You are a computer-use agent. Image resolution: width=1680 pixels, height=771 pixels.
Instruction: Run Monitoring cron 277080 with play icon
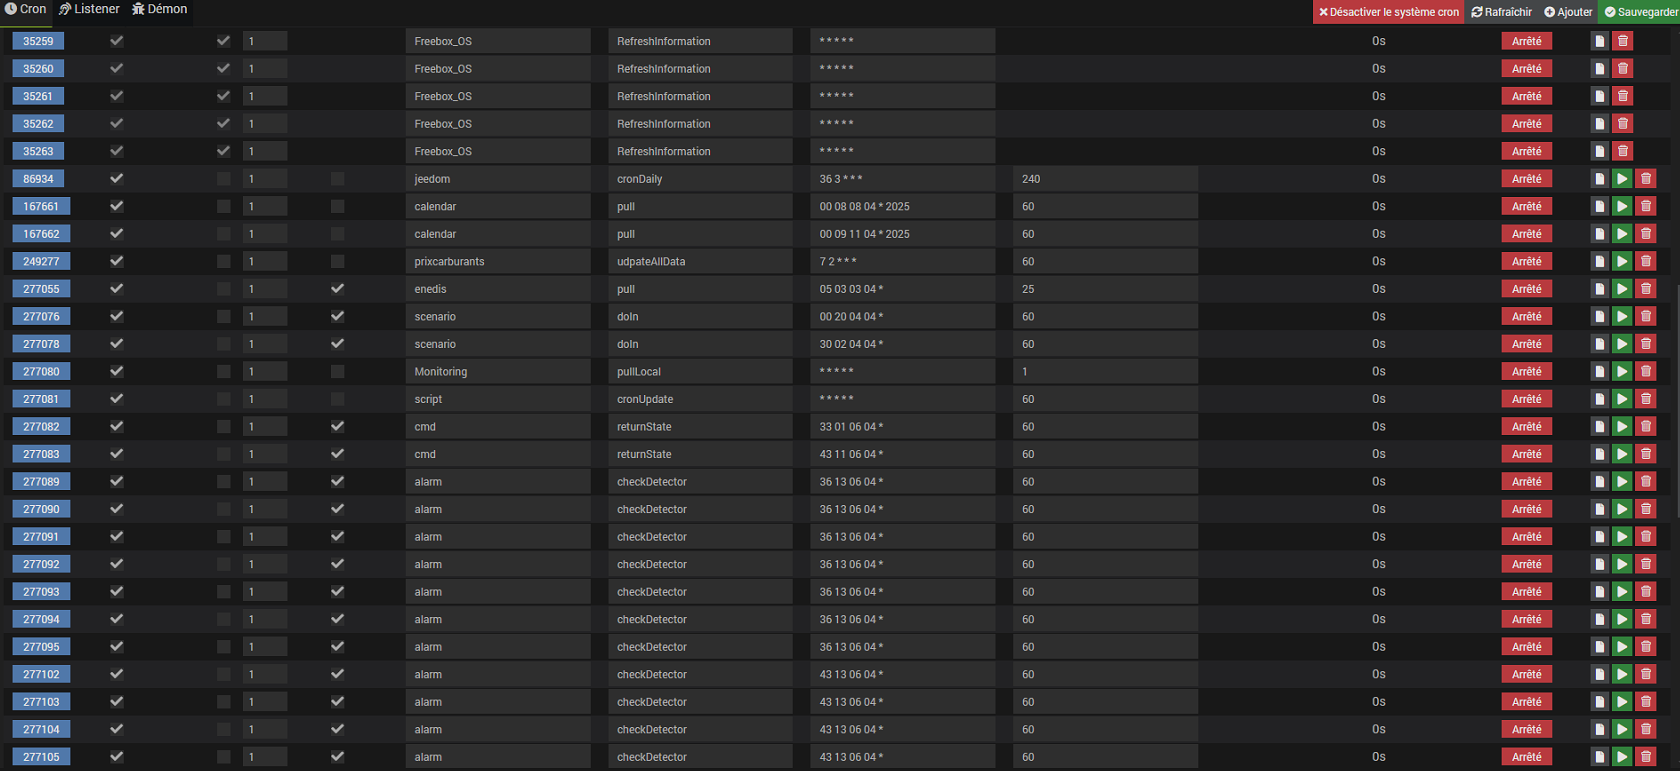[1622, 371]
